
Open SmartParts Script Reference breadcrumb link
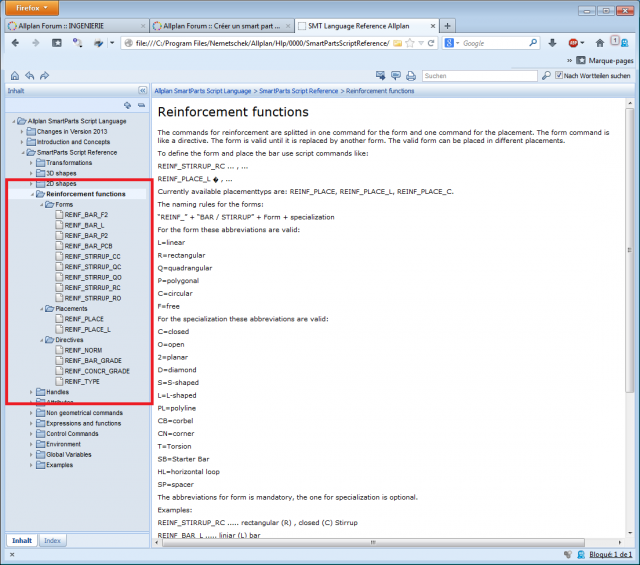click(x=298, y=91)
